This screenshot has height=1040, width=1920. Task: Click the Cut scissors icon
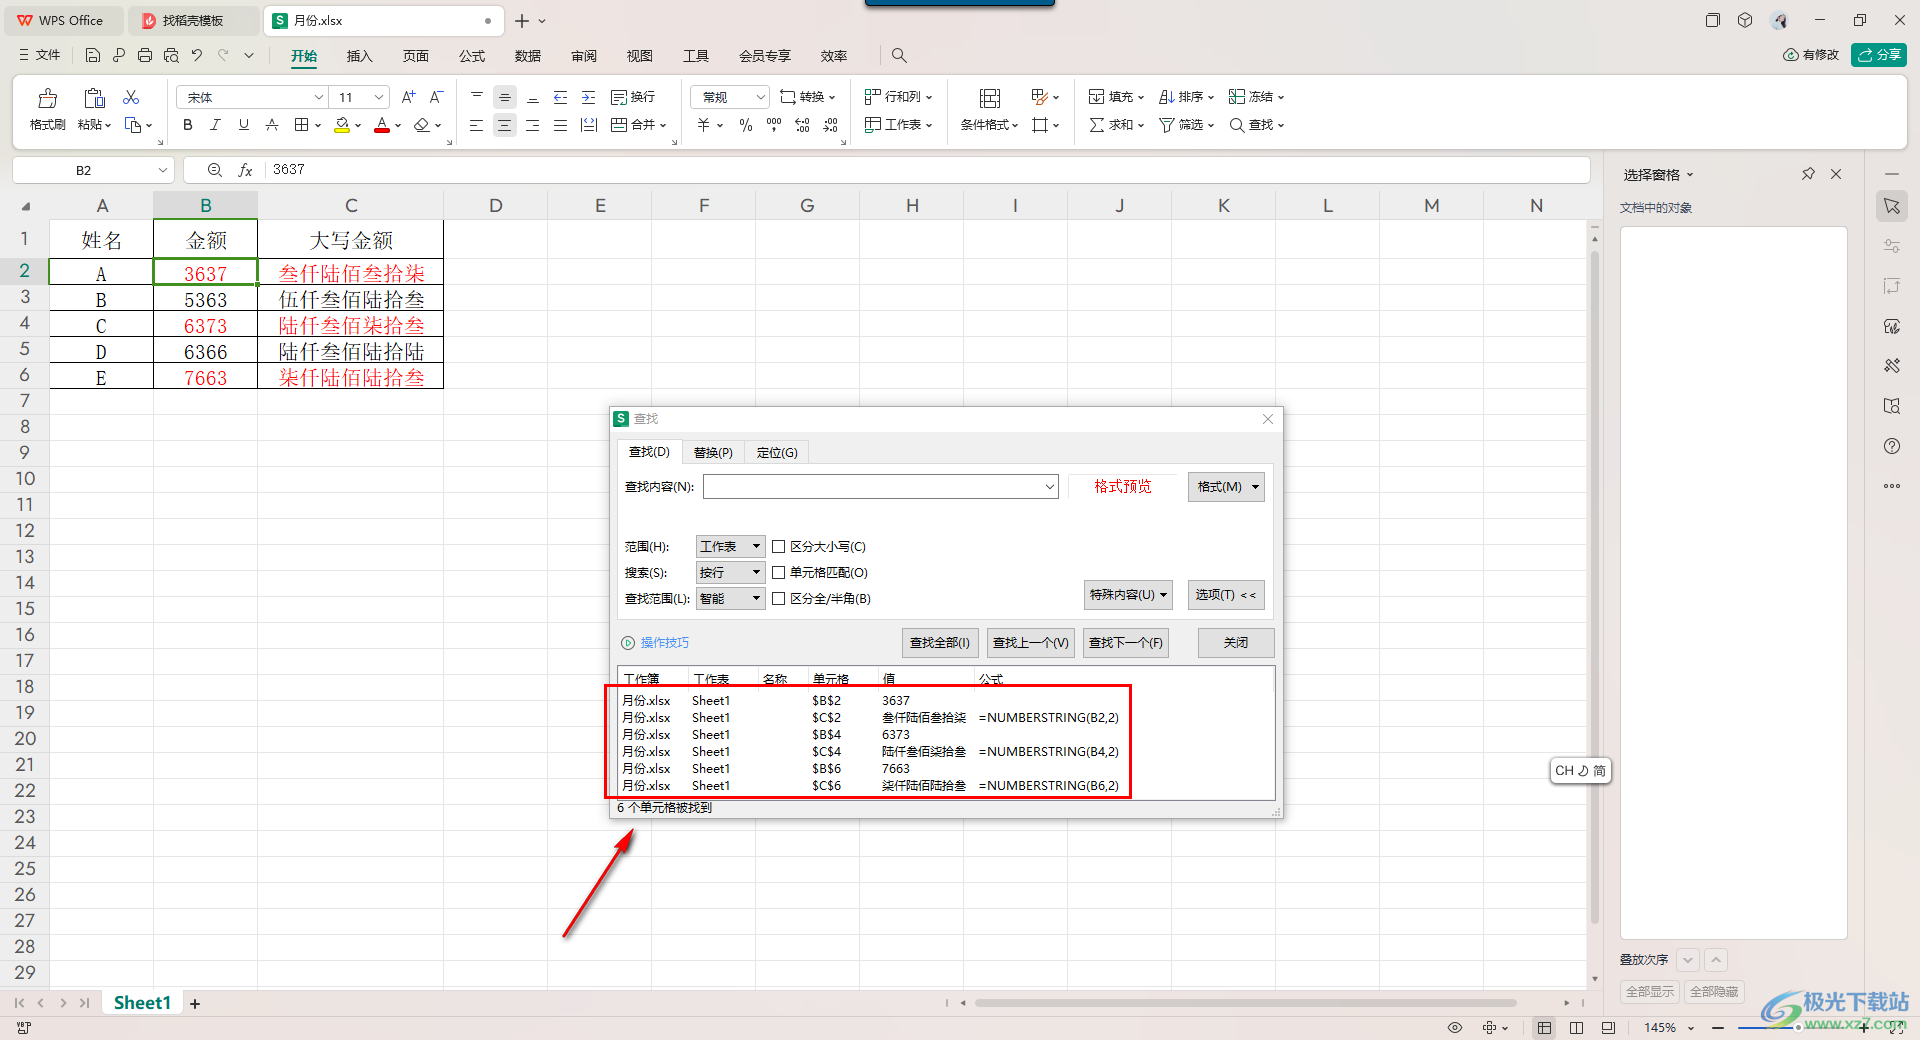pos(131,97)
